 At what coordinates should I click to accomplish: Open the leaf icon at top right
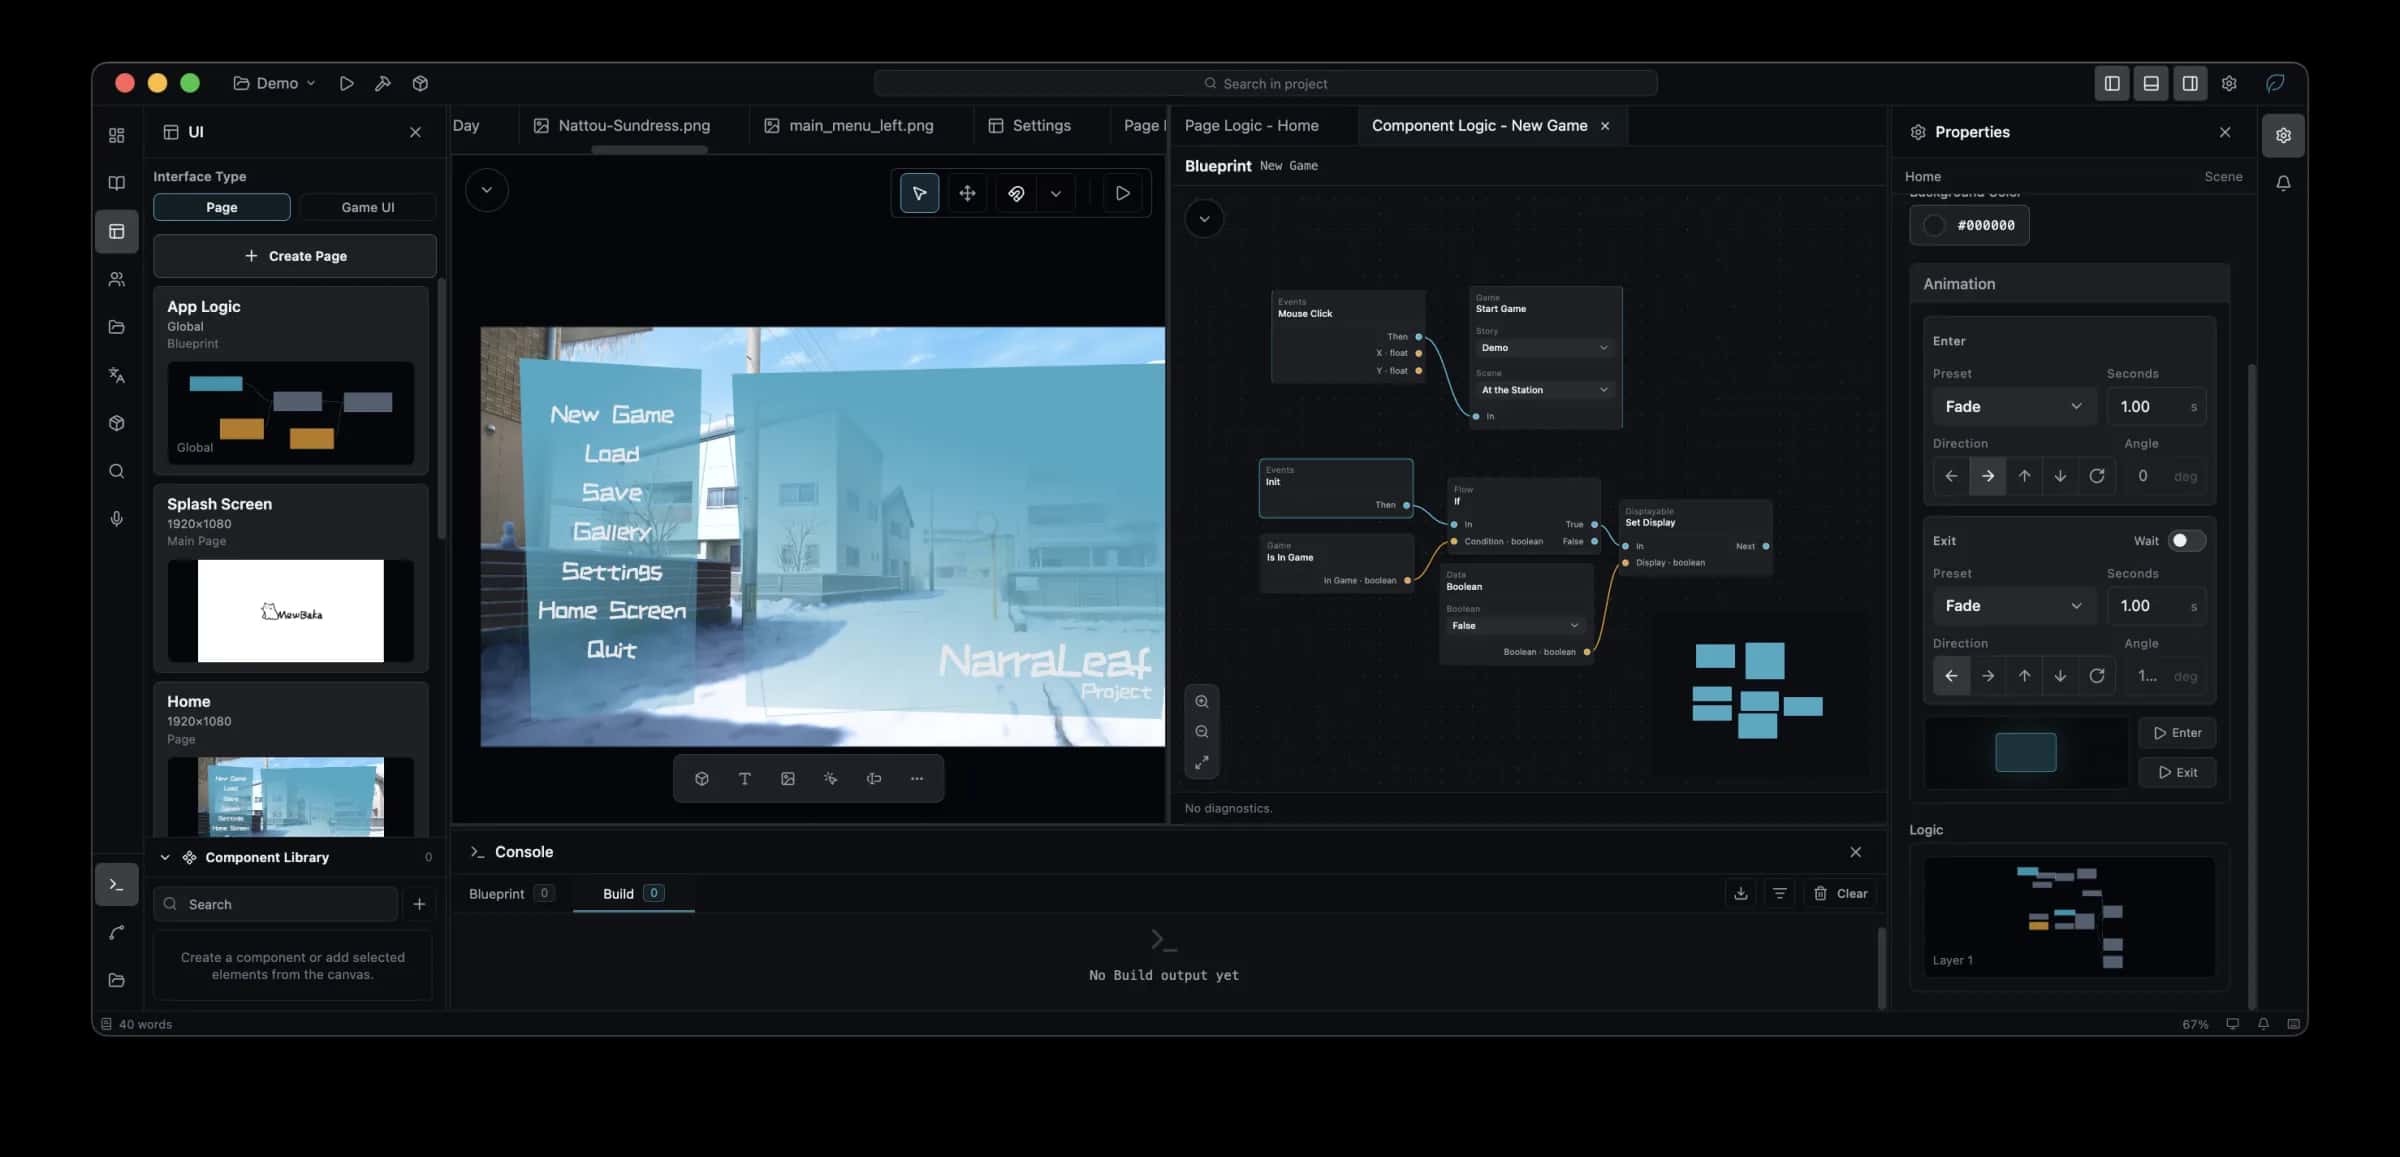(x=2275, y=83)
